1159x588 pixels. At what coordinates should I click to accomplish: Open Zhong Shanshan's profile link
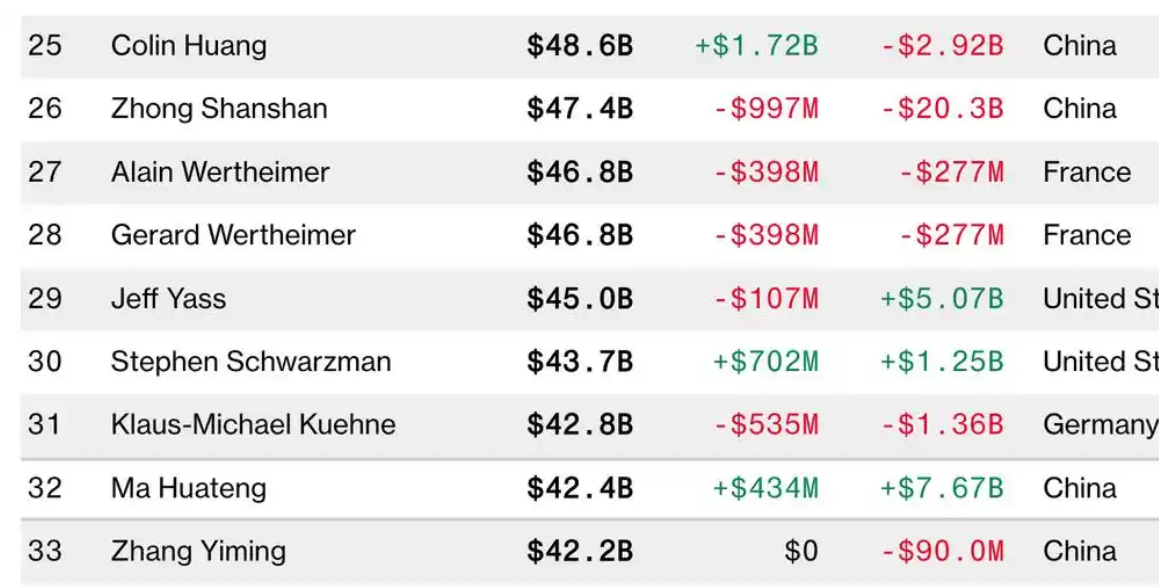tap(219, 109)
